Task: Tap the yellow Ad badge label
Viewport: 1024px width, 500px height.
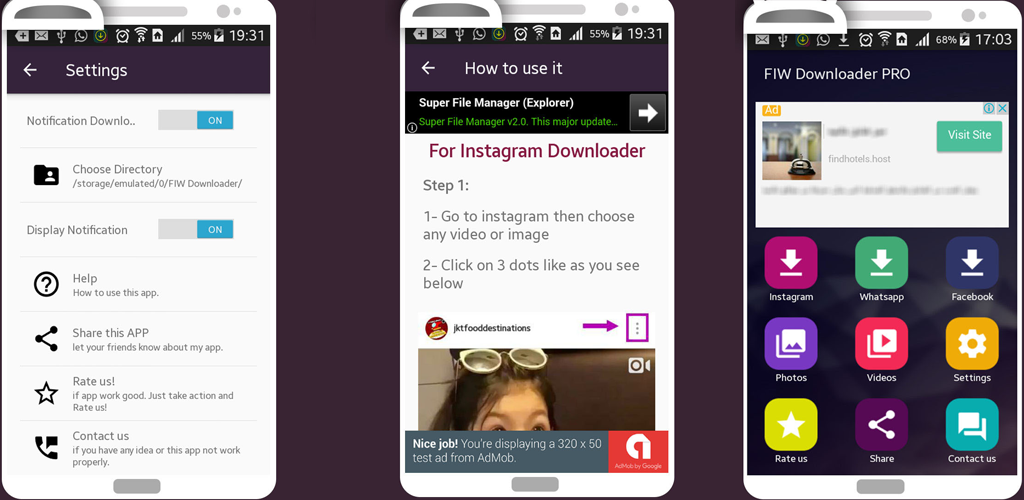Action: (771, 110)
